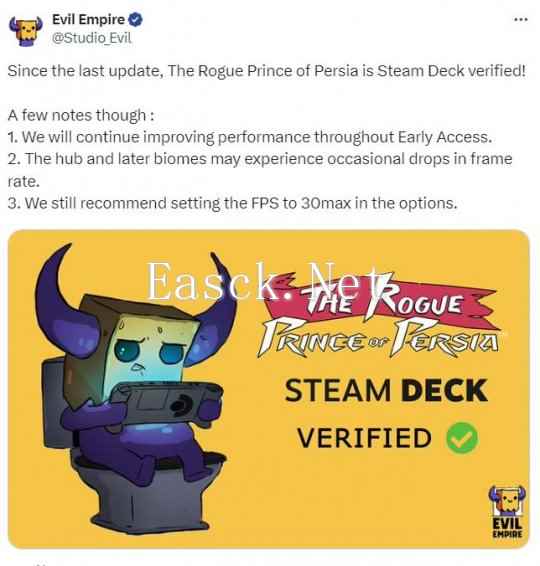Screen dimensions: 540x566
Task: Visit the @Studio_Evil handle link
Action: coord(92,38)
